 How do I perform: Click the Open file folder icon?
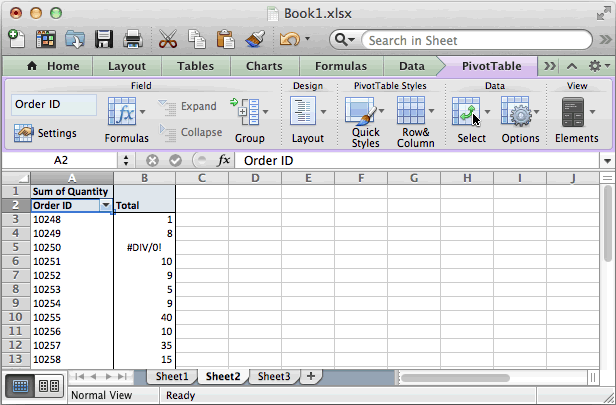coord(75,39)
